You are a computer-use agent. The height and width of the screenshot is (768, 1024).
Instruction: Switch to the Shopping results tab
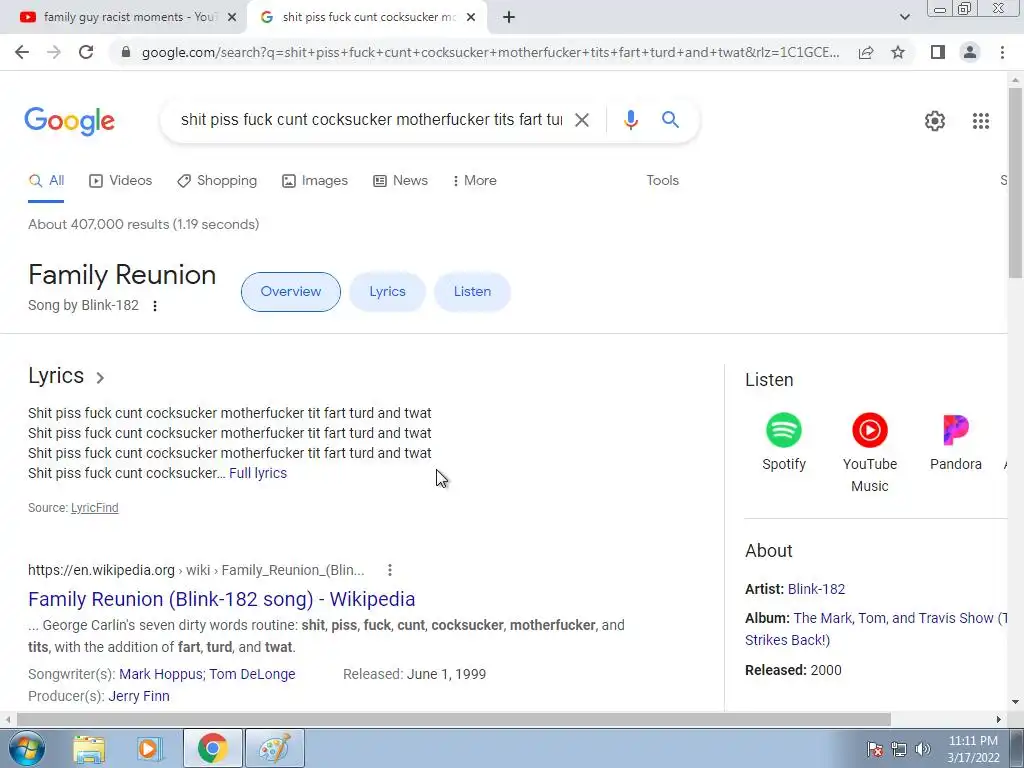pyautogui.click(x=217, y=181)
